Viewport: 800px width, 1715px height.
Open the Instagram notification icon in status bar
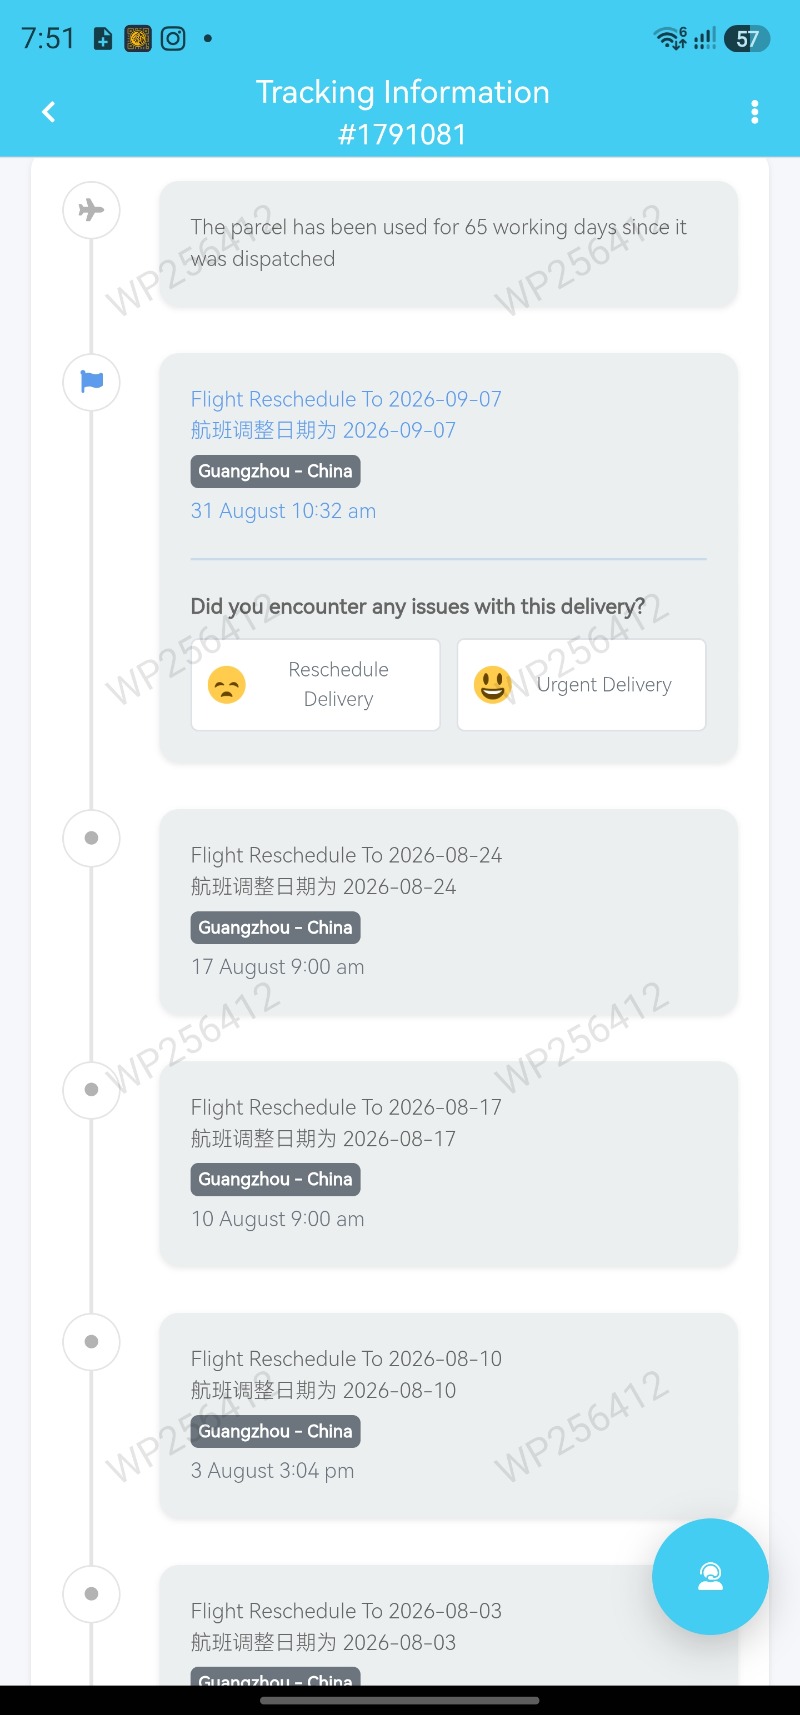(173, 39)
